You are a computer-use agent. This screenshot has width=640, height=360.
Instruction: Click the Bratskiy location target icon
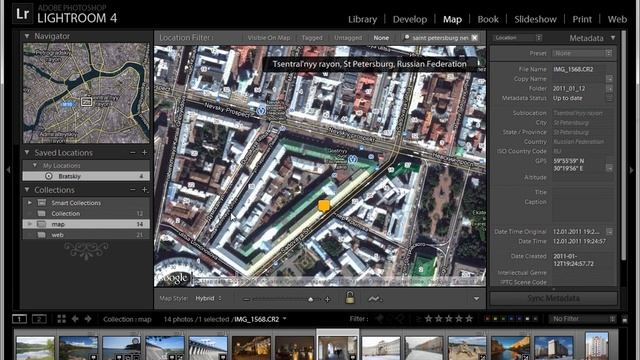[49, 176]
